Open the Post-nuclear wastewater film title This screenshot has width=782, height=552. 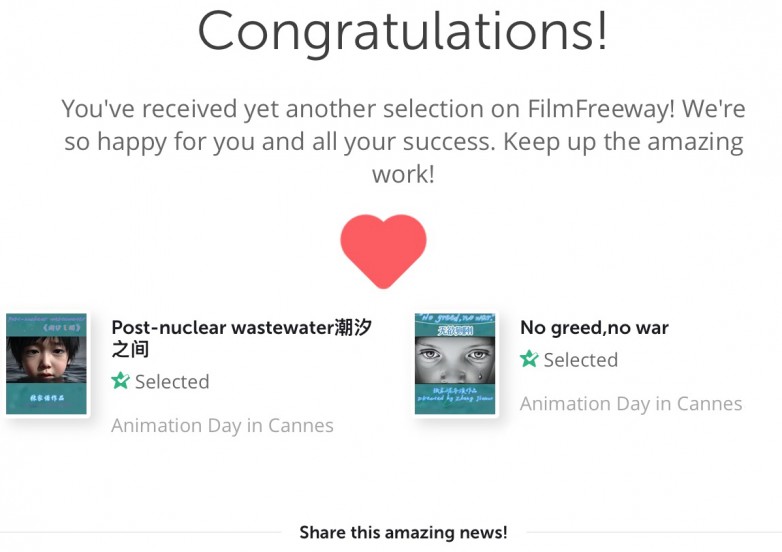tap(241, 338)
